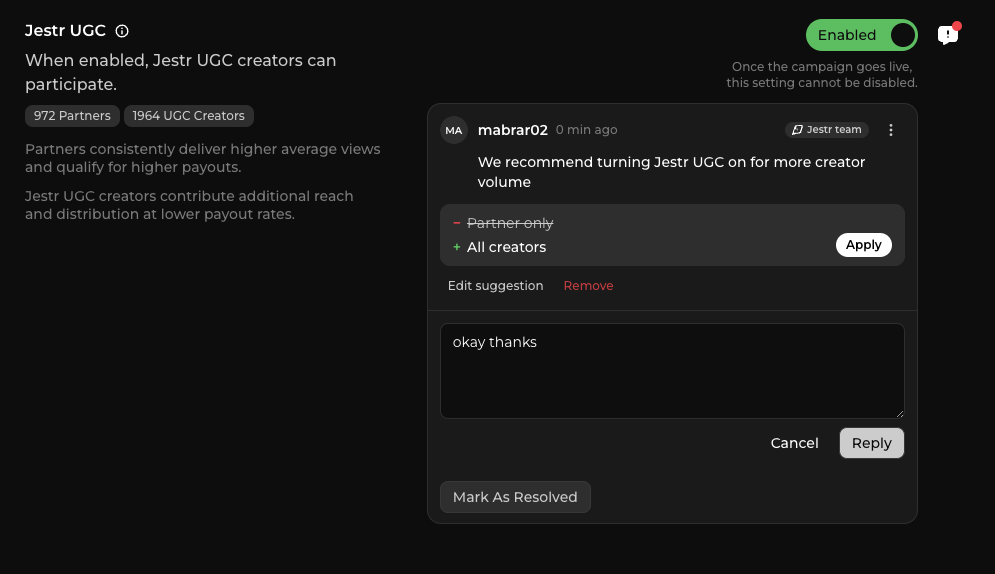This screenshot has height=574, width=995.
Task: Mark the comment thread as resolved
Action: point(515,497)
